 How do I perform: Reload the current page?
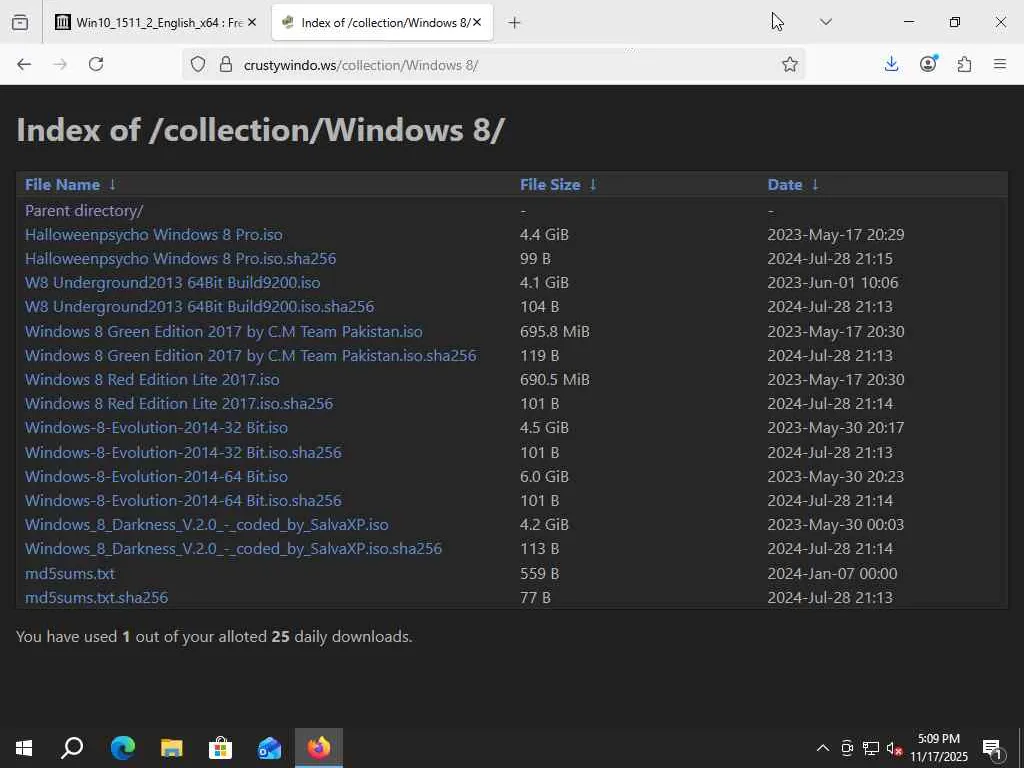[96, 64]
